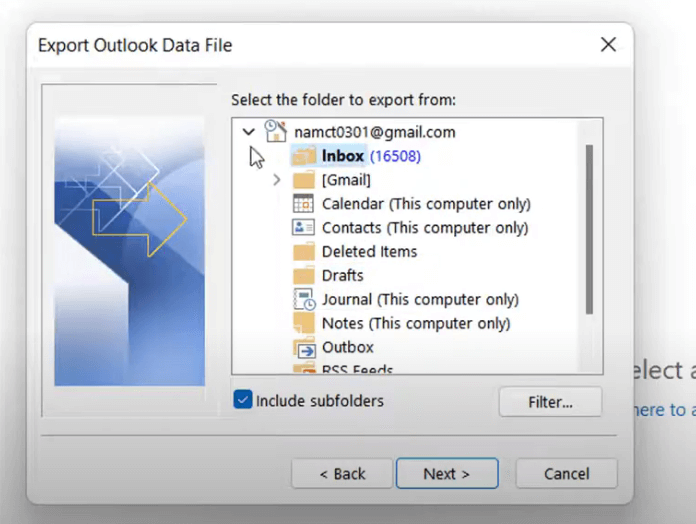Cancel the export wizard
Image resolution: width=696 pixels, height=524 pixels.
566,473
